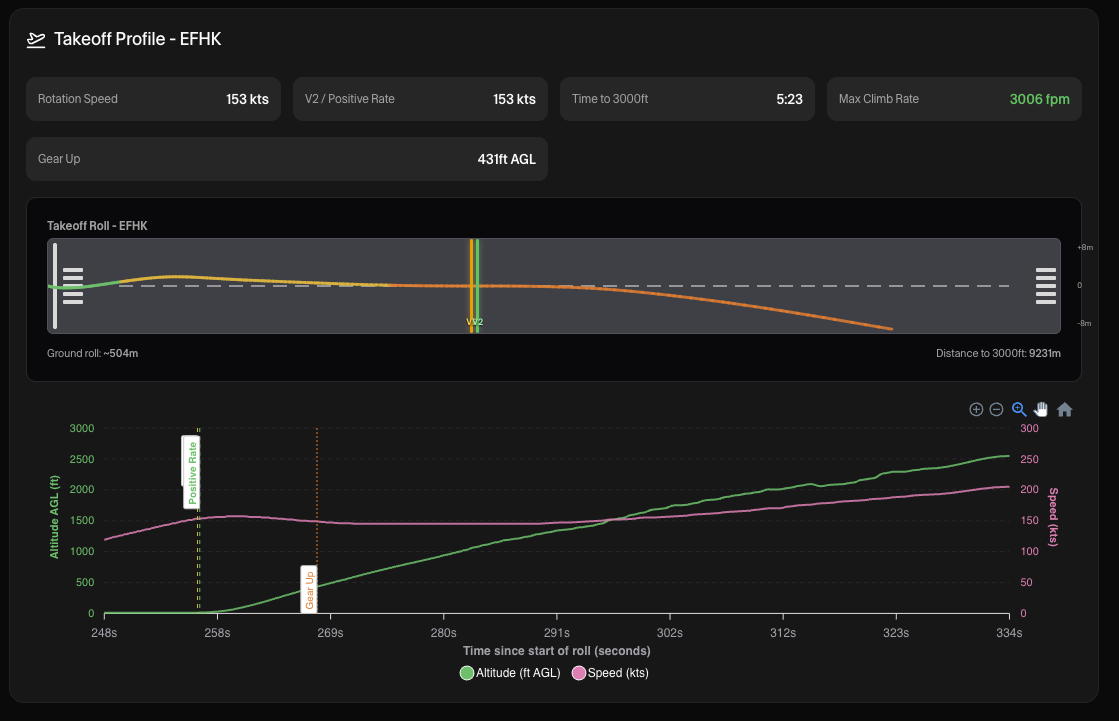Viewport: 1119px width, 721px height.
Task: Click Time since start of roll label
Action: [x=557, y=651]
